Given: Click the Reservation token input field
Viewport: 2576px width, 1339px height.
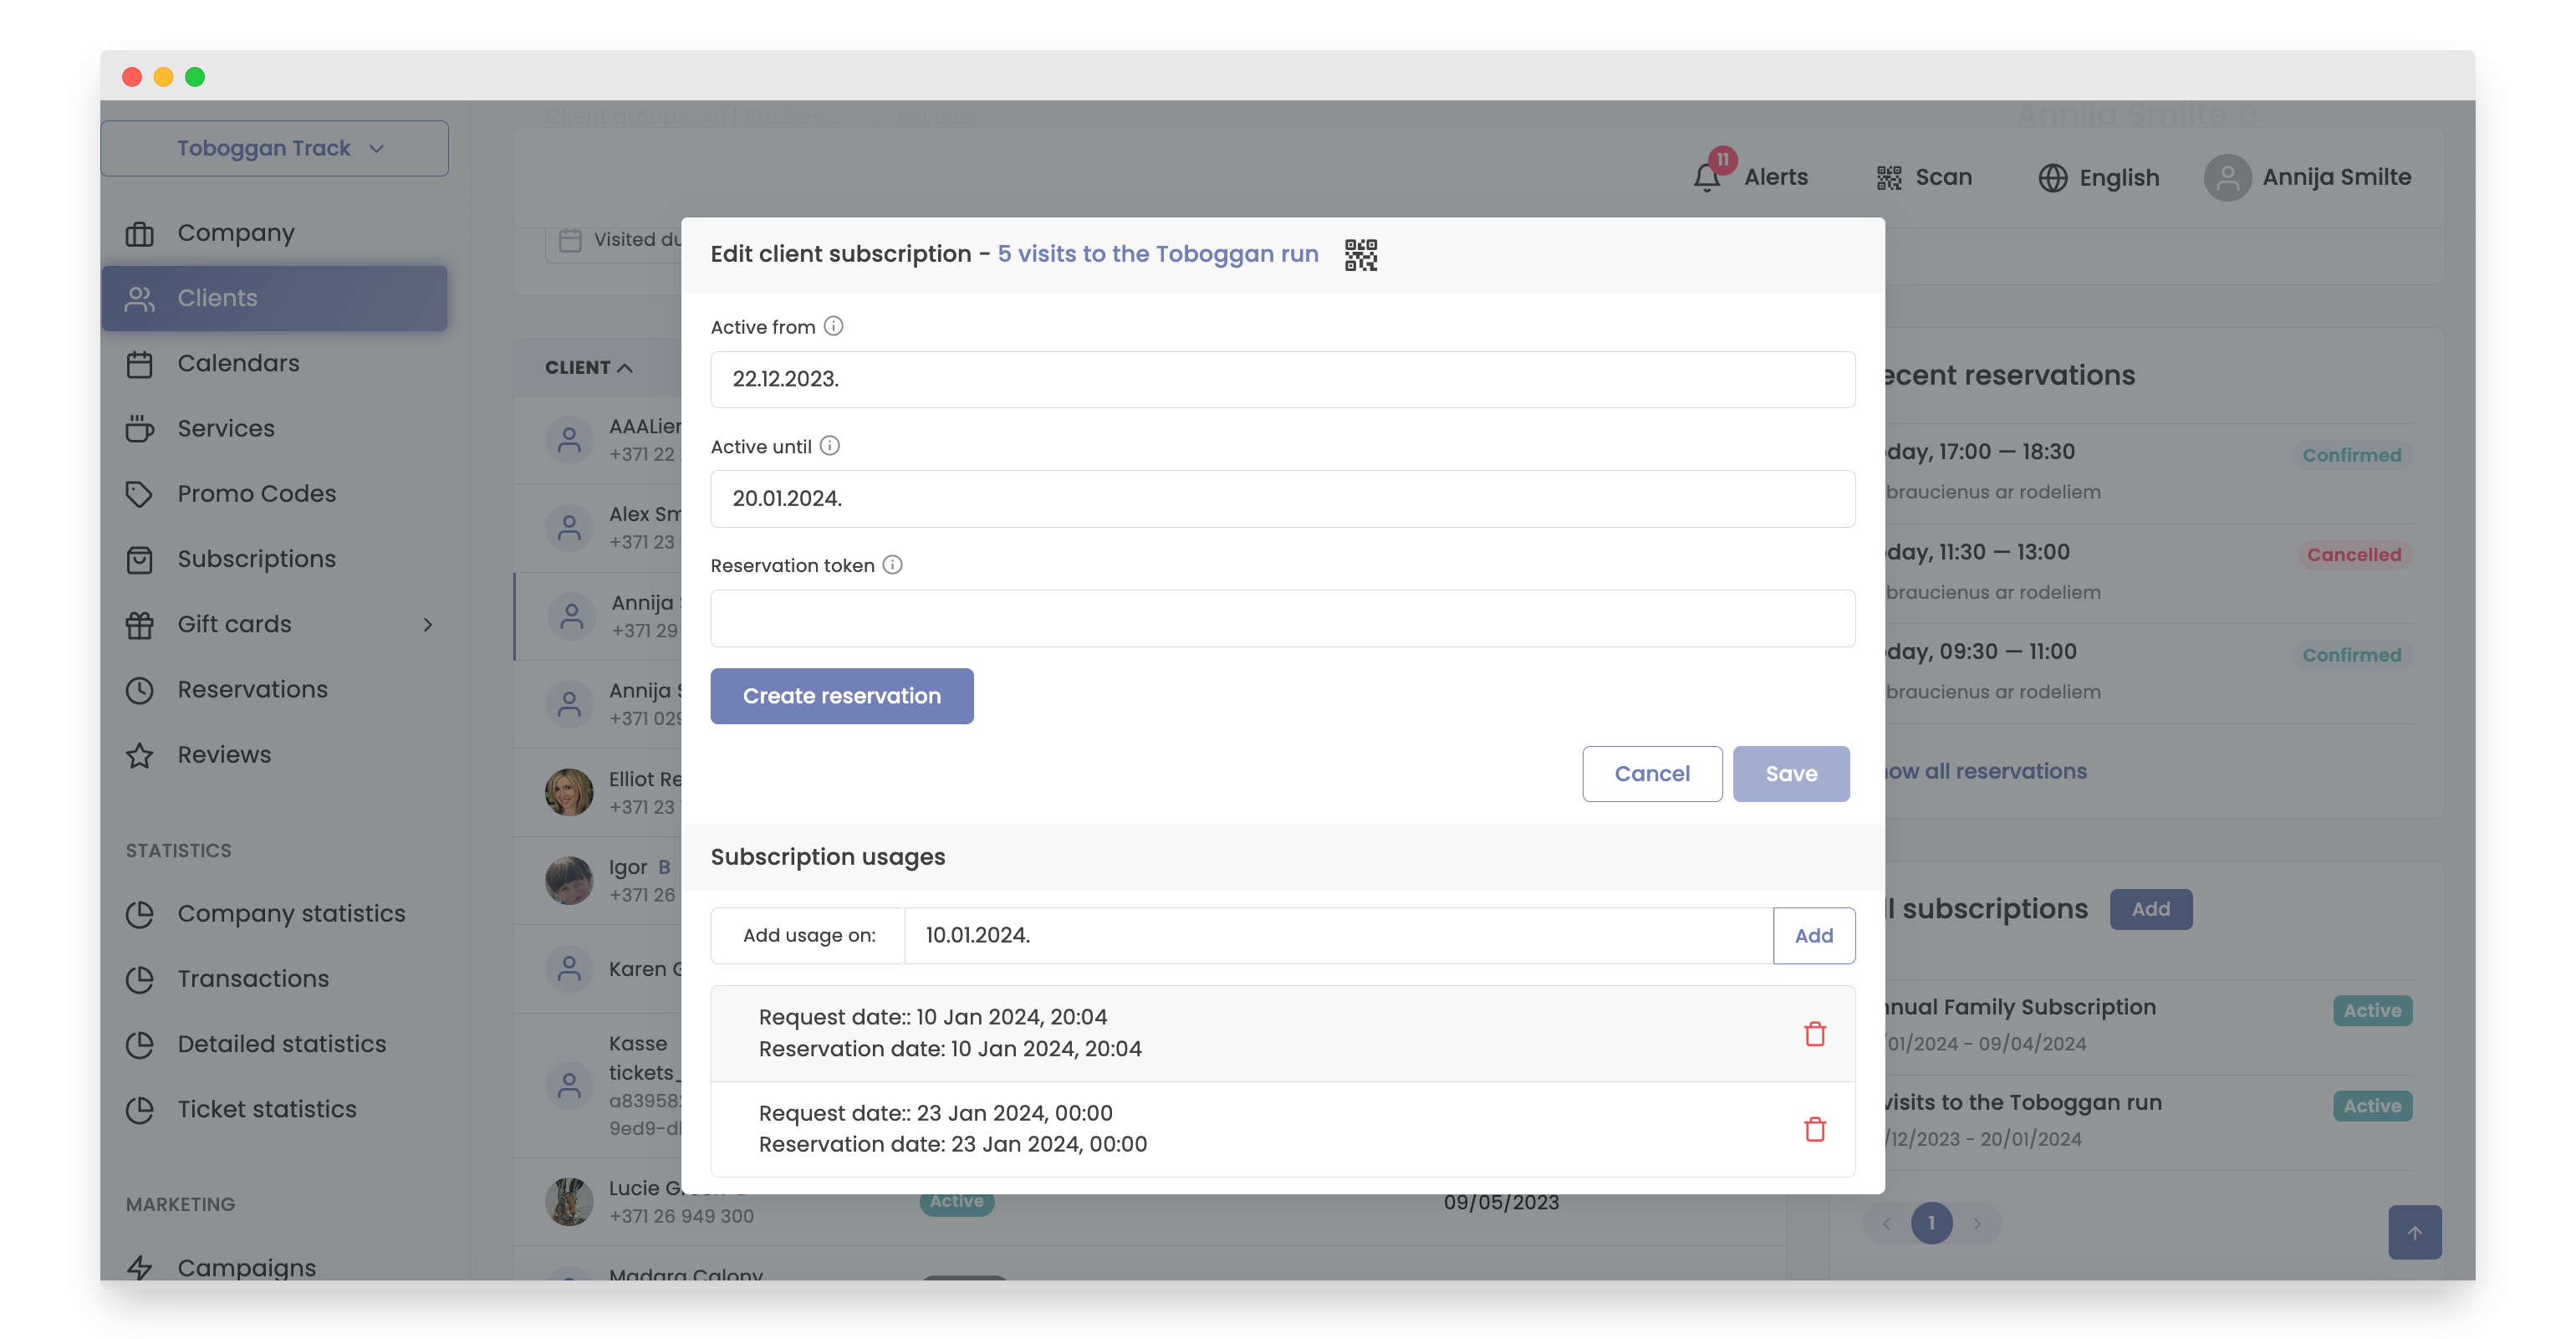Looking at the screenshot, I should [1282, 618].
